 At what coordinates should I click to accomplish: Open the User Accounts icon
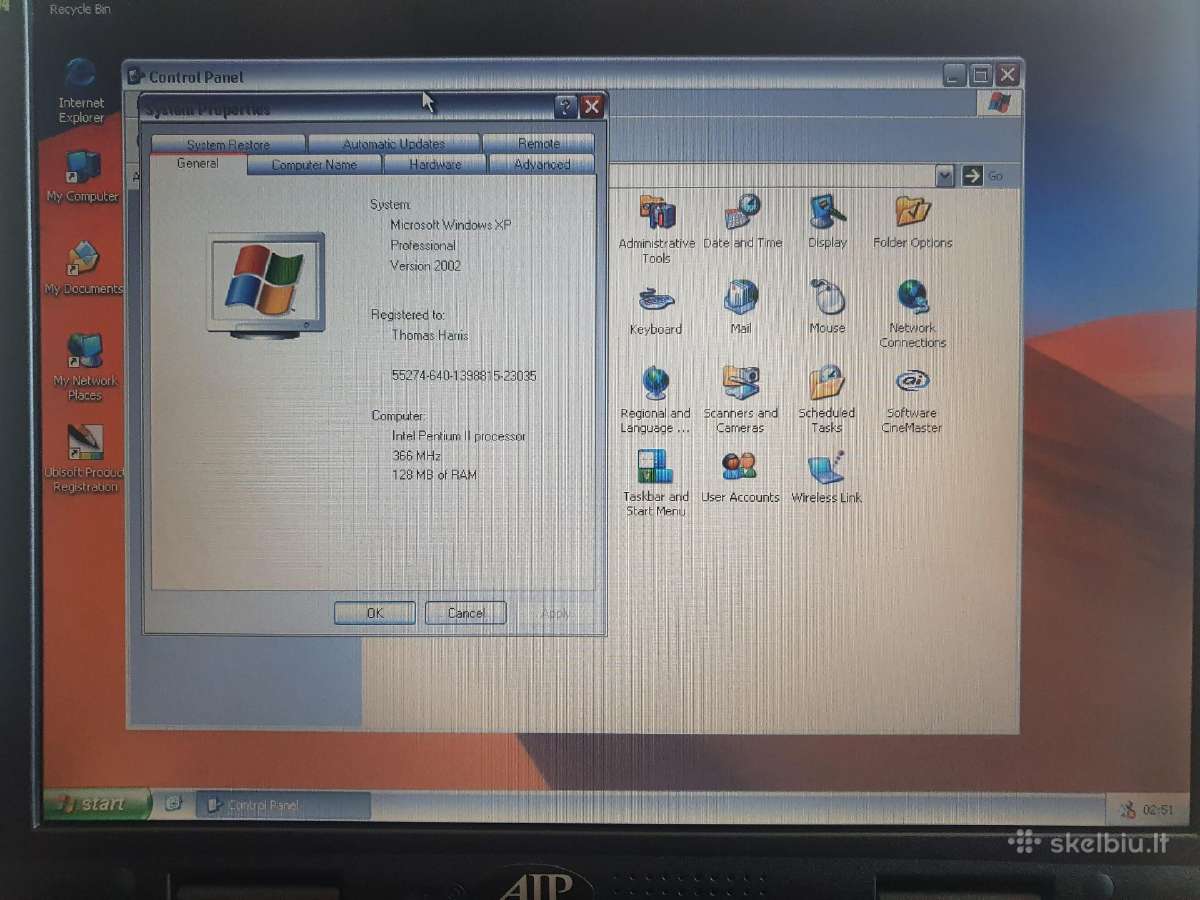740,477
